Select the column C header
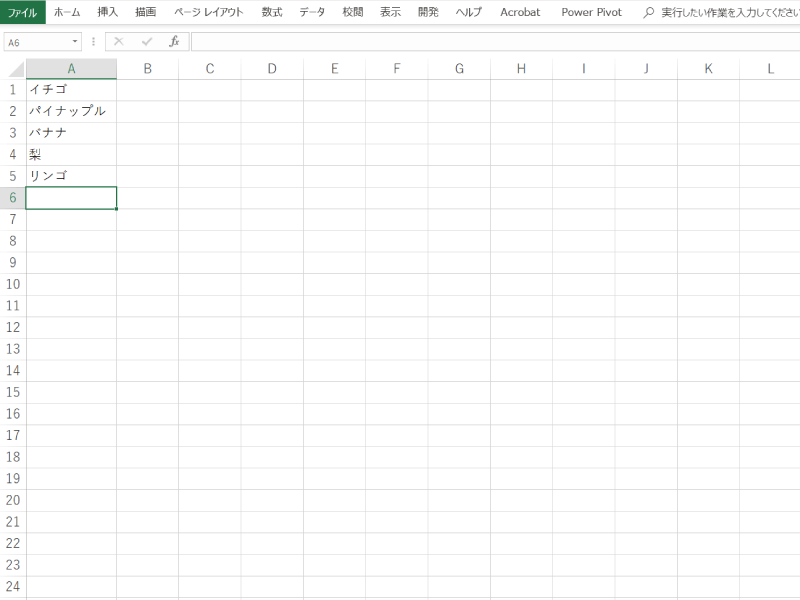Image resolution: width=800 pixels, height=600 pixels. pyautogui.click(x=210, y=69)
